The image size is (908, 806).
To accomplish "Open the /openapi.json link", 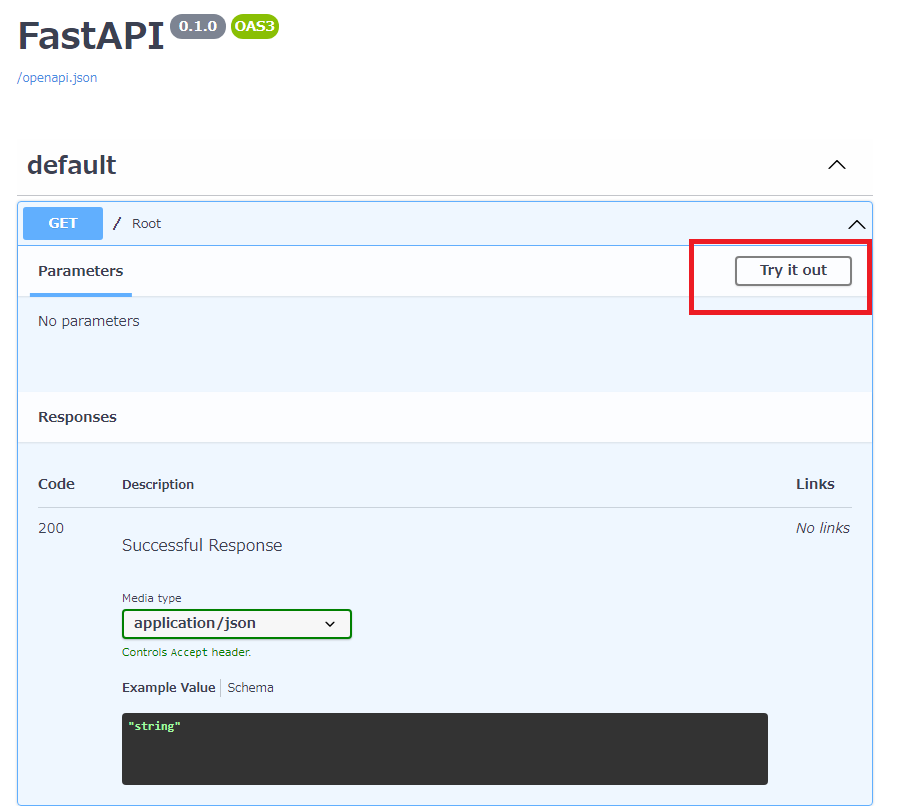I will (x=57, y=78).
